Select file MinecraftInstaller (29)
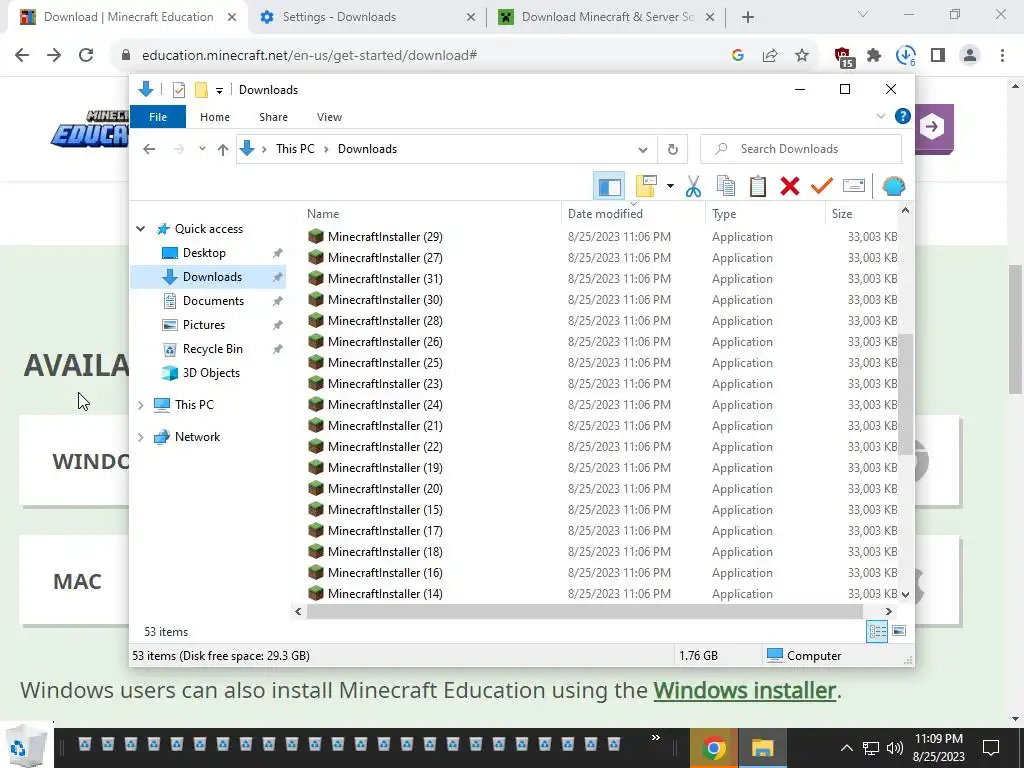 [385, 236]
